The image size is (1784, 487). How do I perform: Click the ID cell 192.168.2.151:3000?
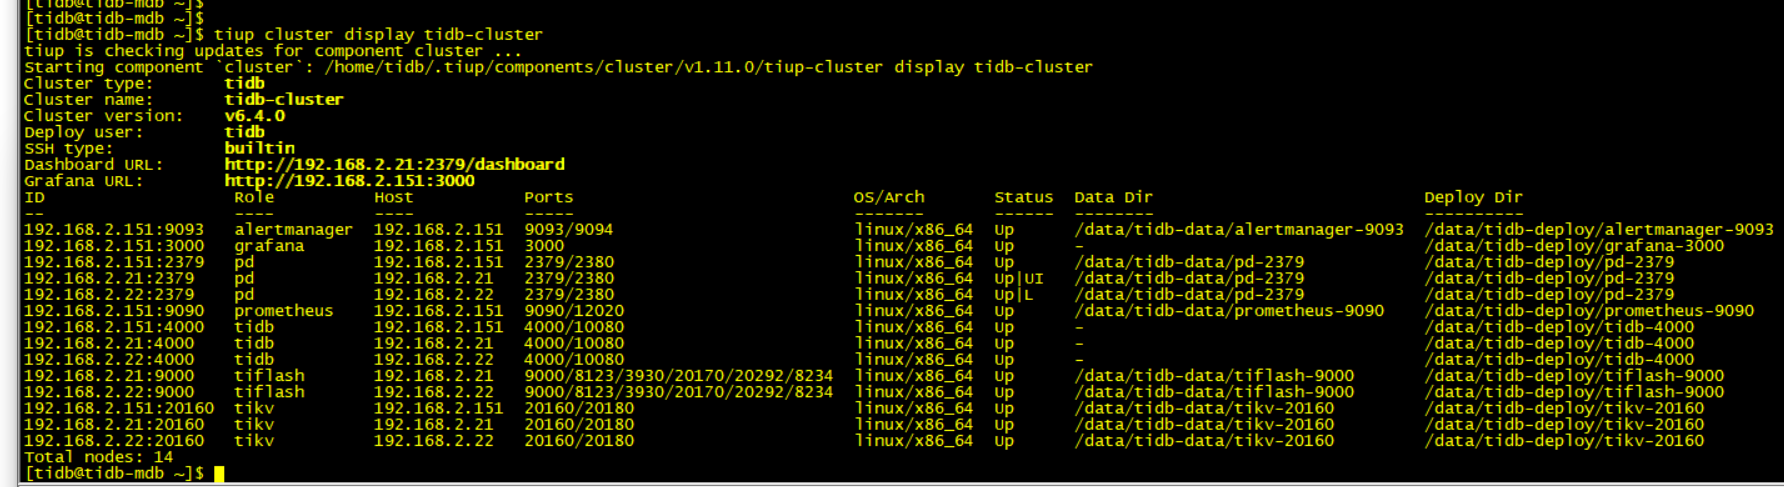pyautogui.click(x=114, y=245)
